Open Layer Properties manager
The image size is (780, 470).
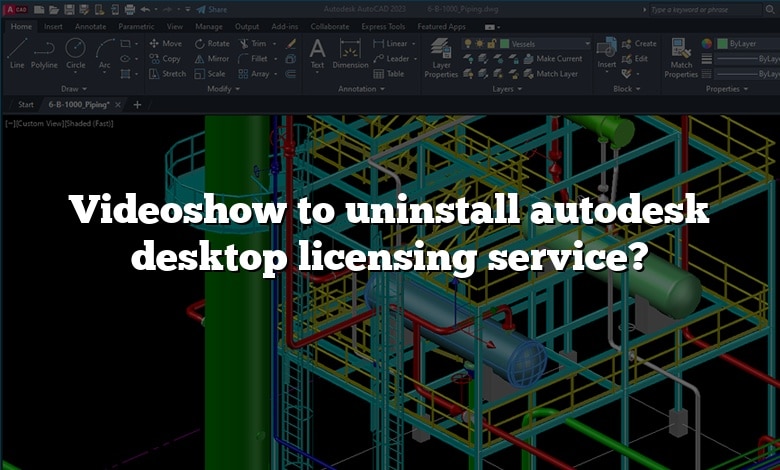pos(440,58)
